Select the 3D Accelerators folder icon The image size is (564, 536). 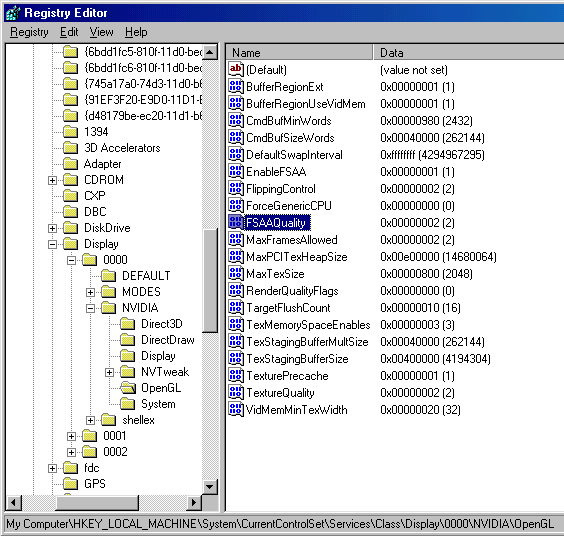point(70,148)
